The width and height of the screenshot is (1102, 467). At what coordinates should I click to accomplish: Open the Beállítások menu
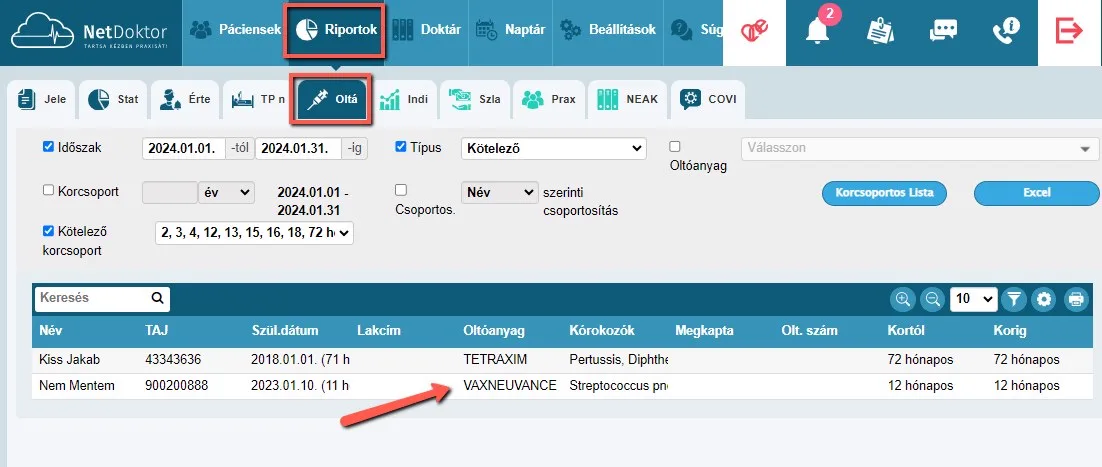[x=607, y=30]
